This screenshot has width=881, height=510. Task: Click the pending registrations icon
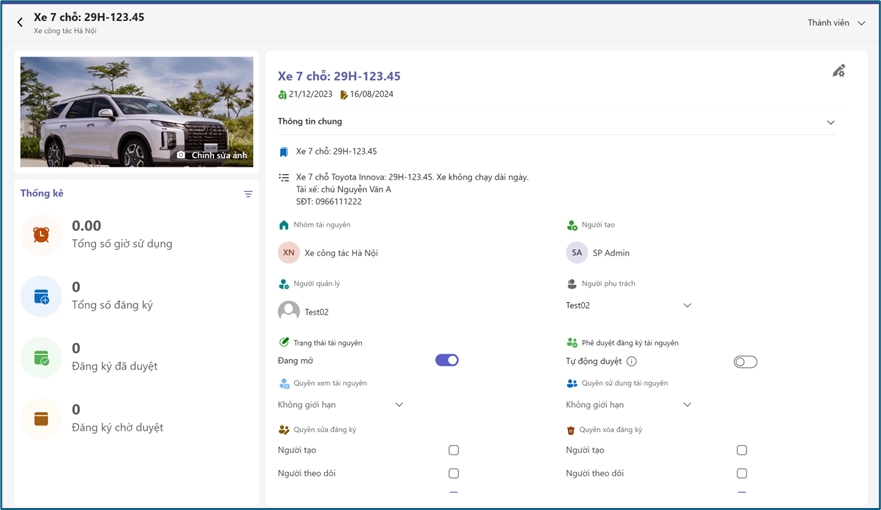41,419
